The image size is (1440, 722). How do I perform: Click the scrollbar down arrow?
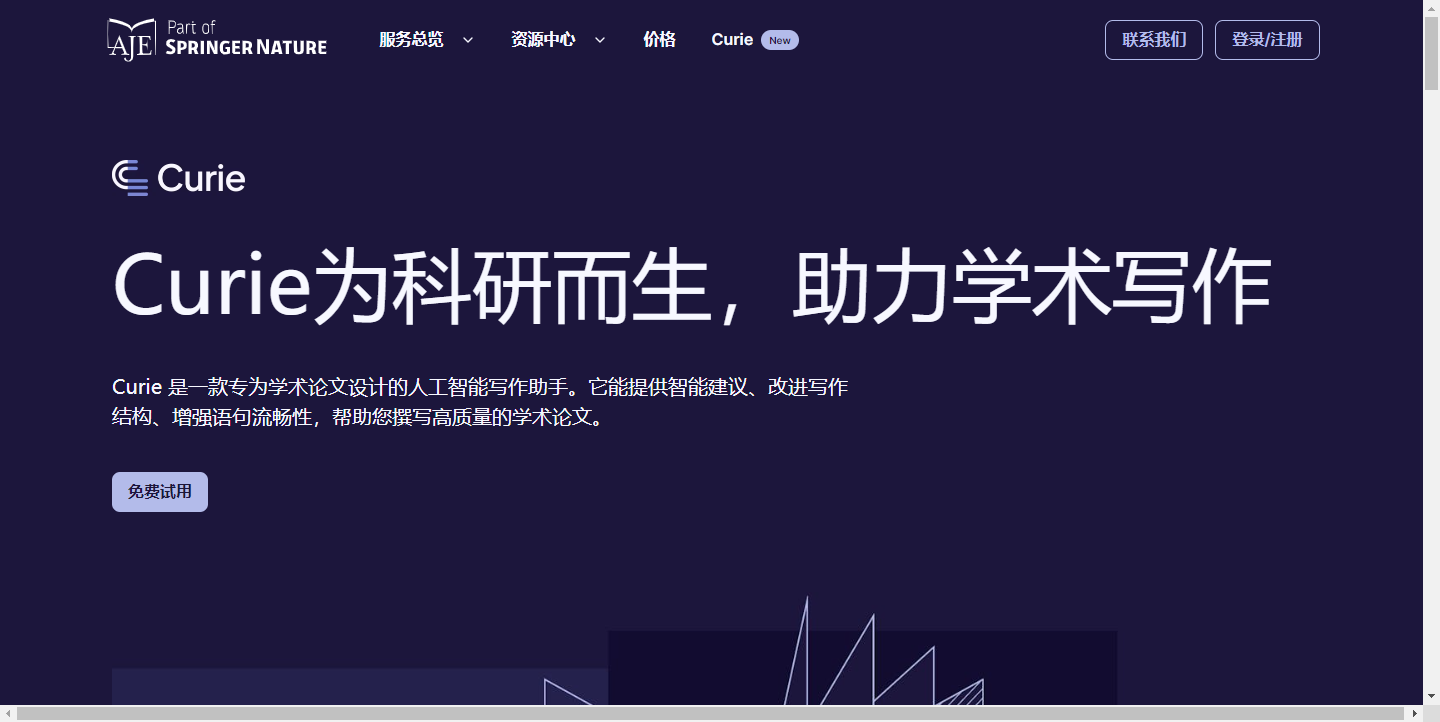click(1431, 696)
